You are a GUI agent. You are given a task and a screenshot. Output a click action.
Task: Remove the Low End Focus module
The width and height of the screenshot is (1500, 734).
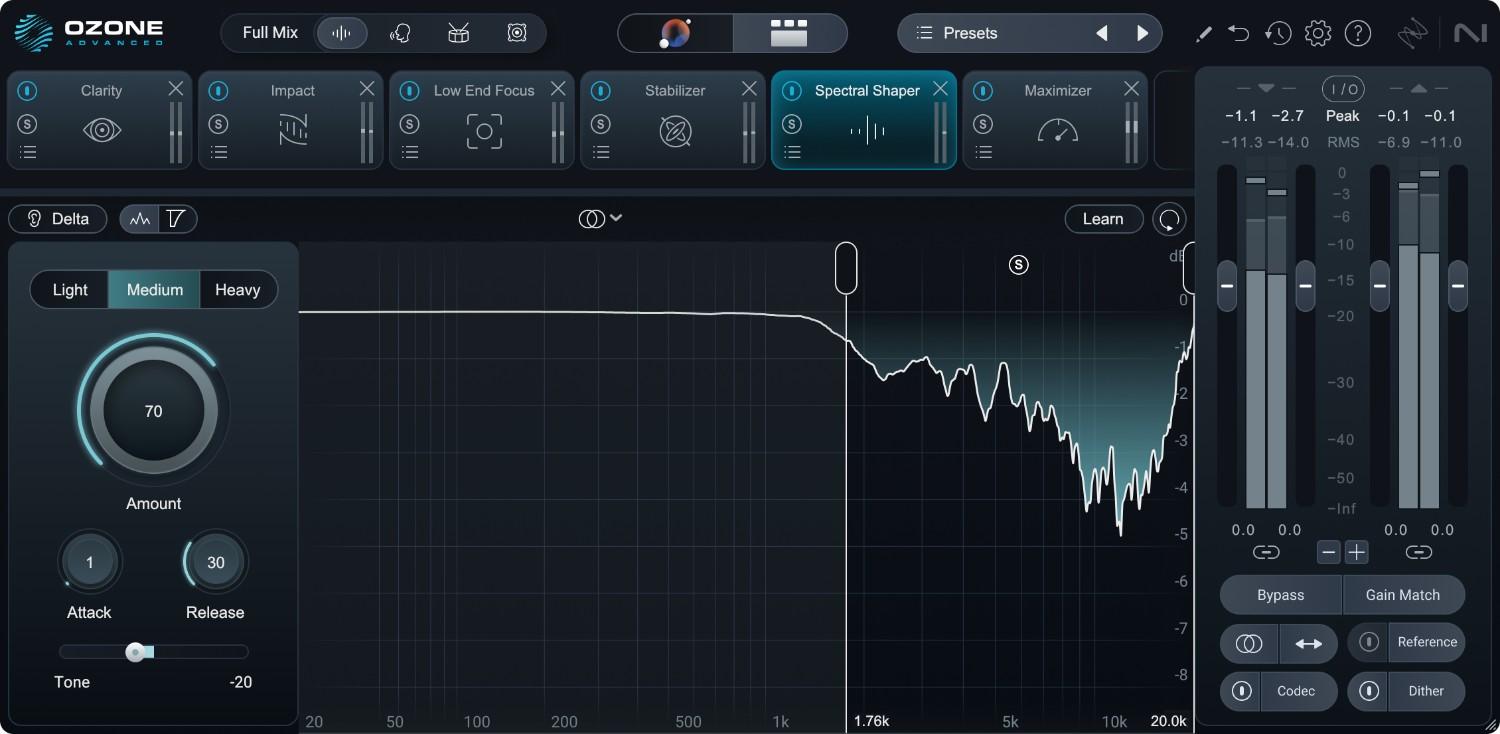coord(558,89)
